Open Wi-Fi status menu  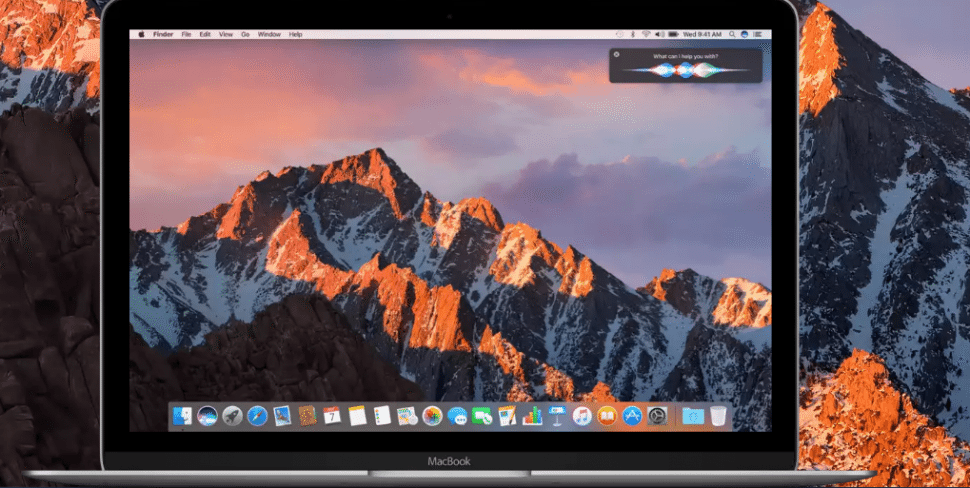pyautogui.click(x=646, y=34)
